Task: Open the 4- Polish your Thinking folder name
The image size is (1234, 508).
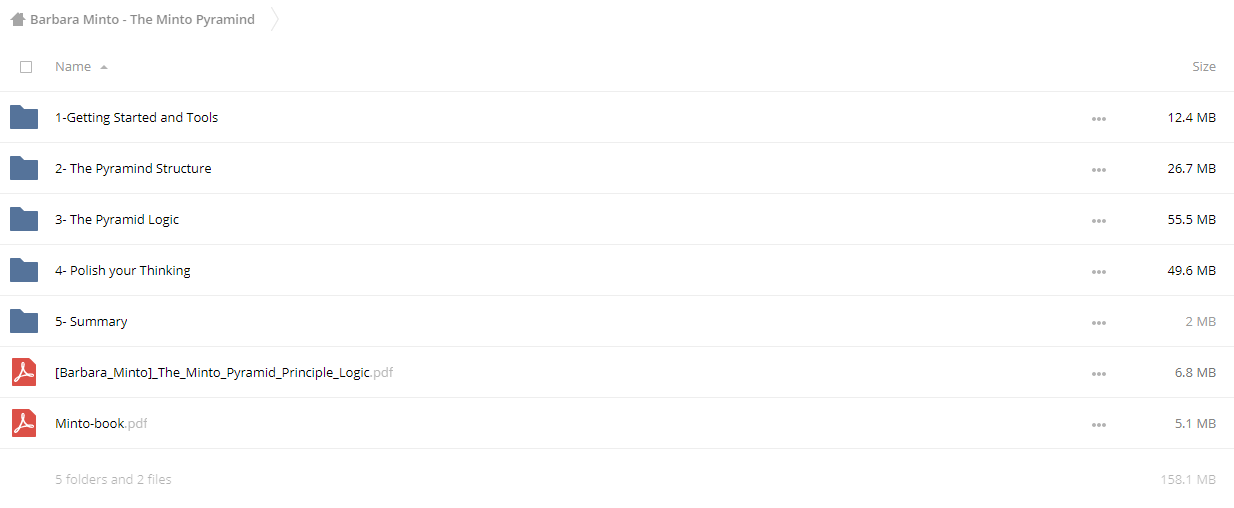Action: coord(123,270)
